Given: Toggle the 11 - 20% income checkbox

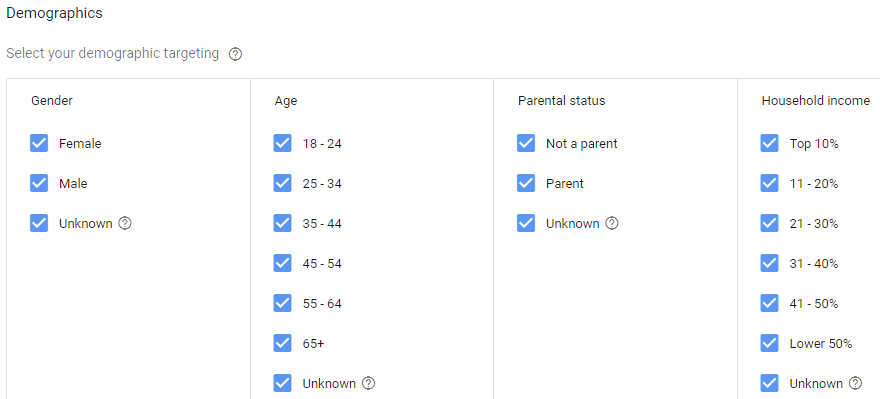Looking at the screenshot, I should tap(769, 184).
